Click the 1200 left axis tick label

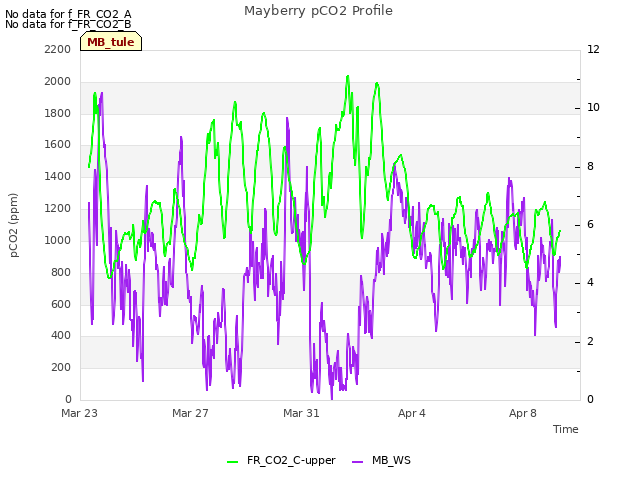click(58, 208)
